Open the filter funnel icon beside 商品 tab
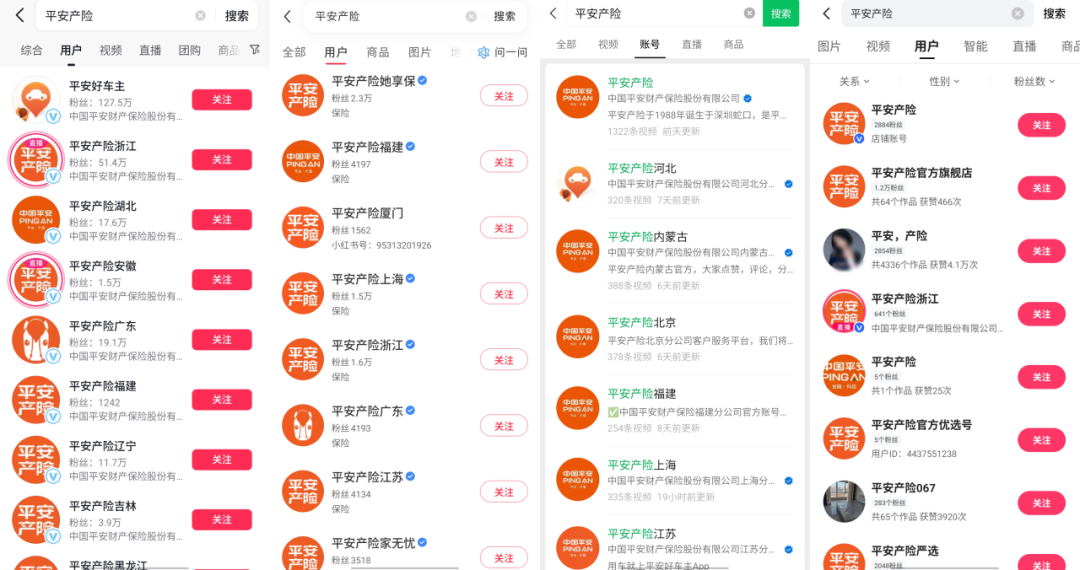The height and width of the screenshot is (570, 1080). [255, 50]
